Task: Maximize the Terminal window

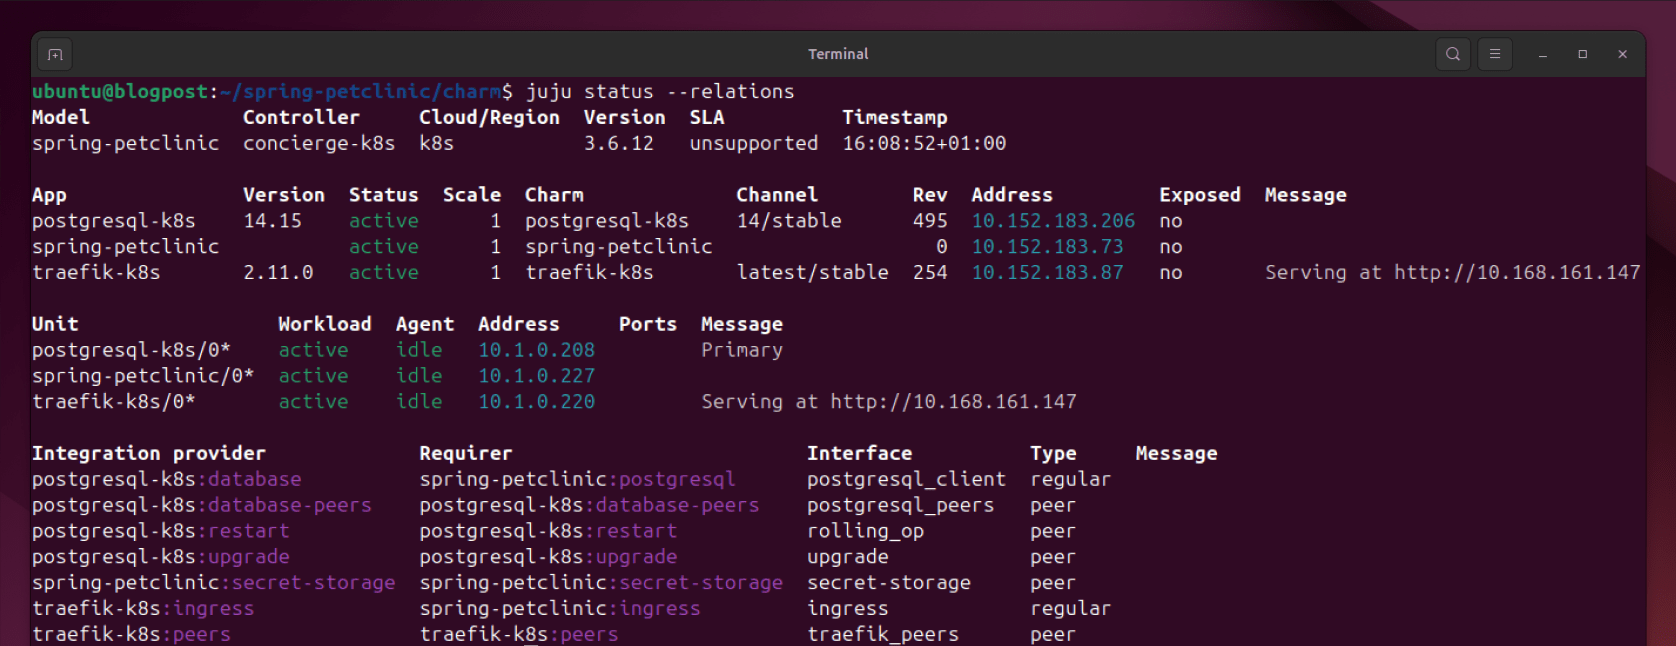Action: pyautogui.click(x=1583, y=55)
